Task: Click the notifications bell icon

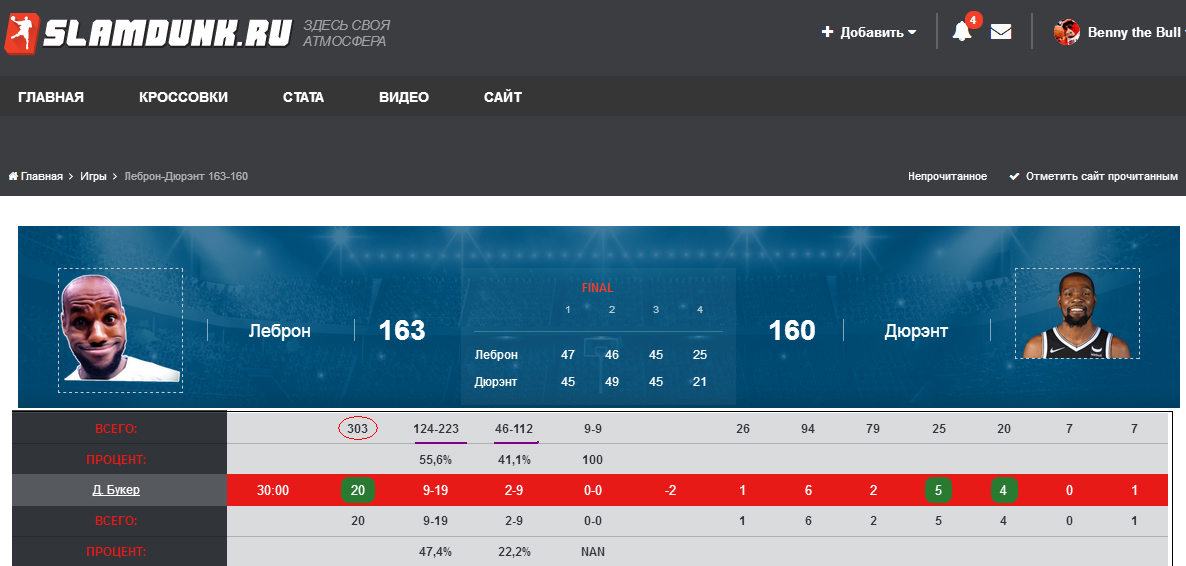Action: pos(962,31)
